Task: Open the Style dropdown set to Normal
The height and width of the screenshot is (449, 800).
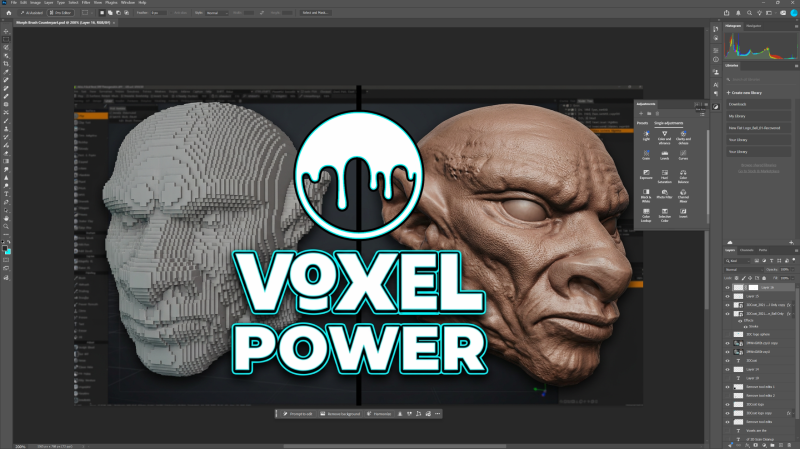Action: pyautogui.click(x=217, y=13)
